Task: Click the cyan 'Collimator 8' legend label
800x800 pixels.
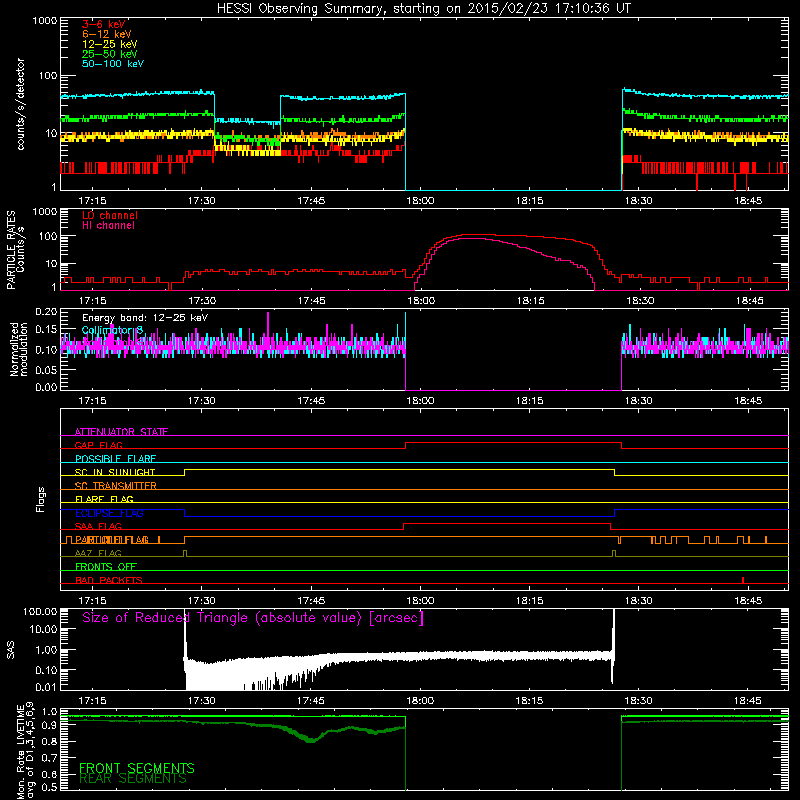Action: click(x=112, y=330)
